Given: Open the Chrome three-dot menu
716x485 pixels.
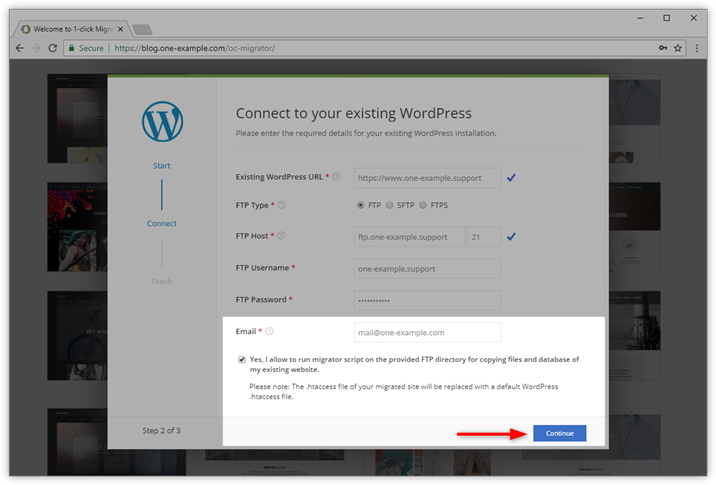Looking at the screenshot, I should pyautogui.click(x=697, y=48).
